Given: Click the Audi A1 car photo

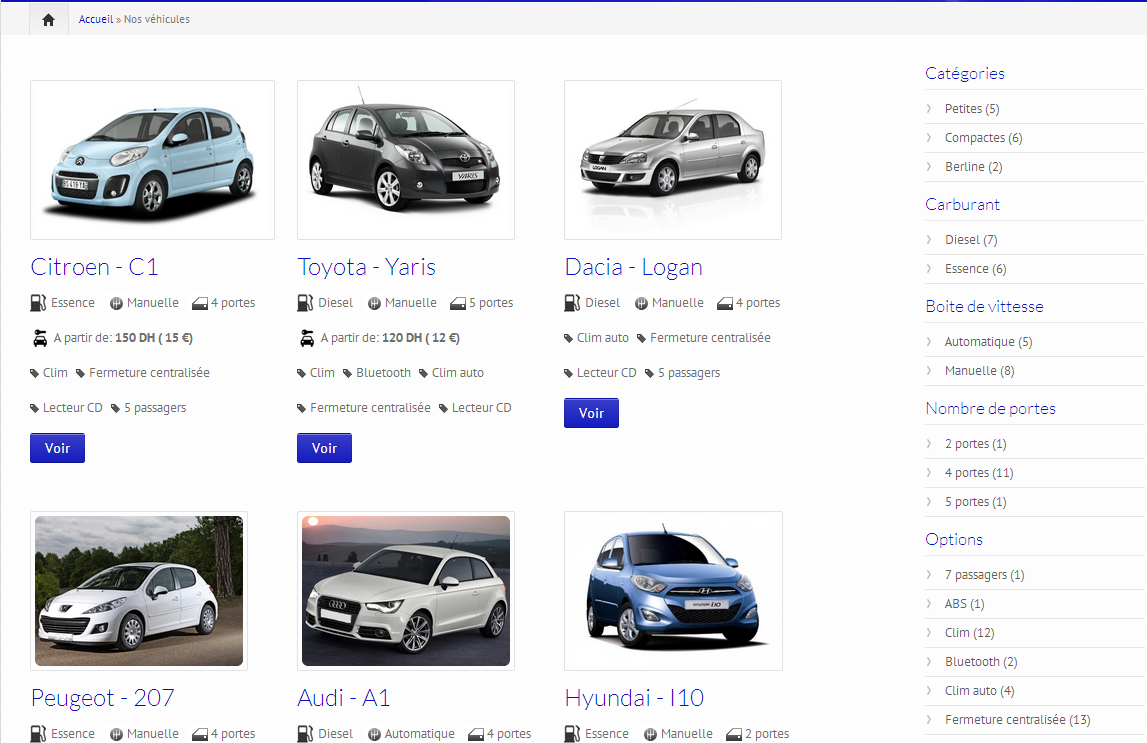Looking at the screenshot, I should point(406,591).
